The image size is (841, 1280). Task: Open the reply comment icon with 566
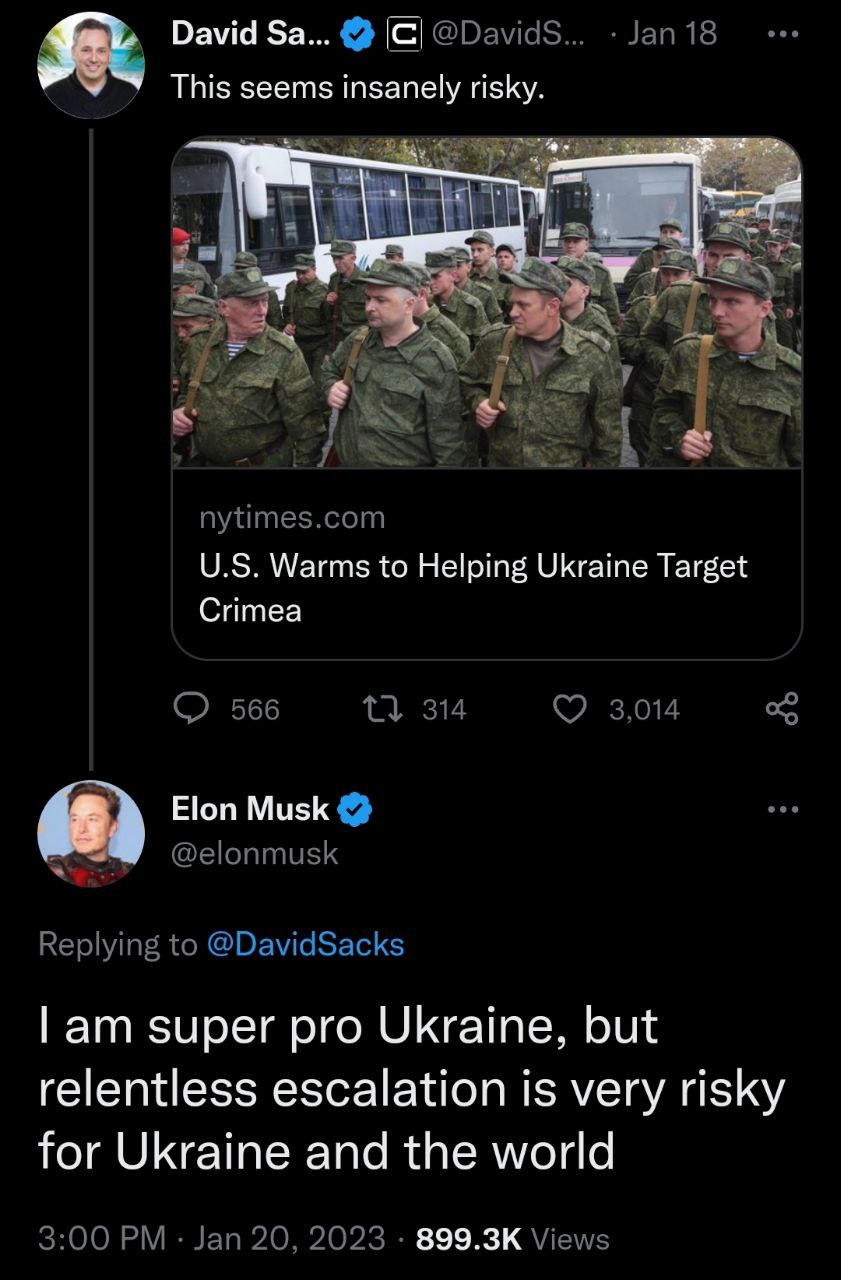pyautogui.click(x=191, y=709)
